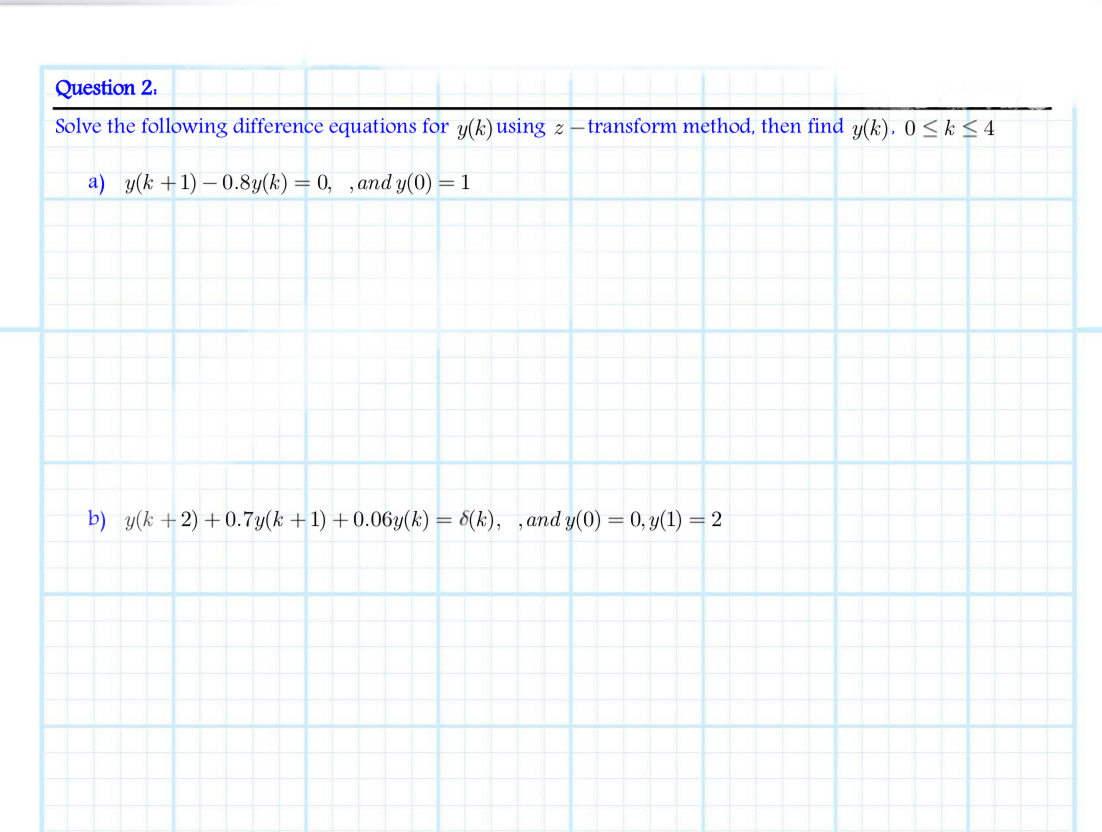Click the word Solve starting the instructions
This screenshot has width=1102, height=832.
[78, 126]
